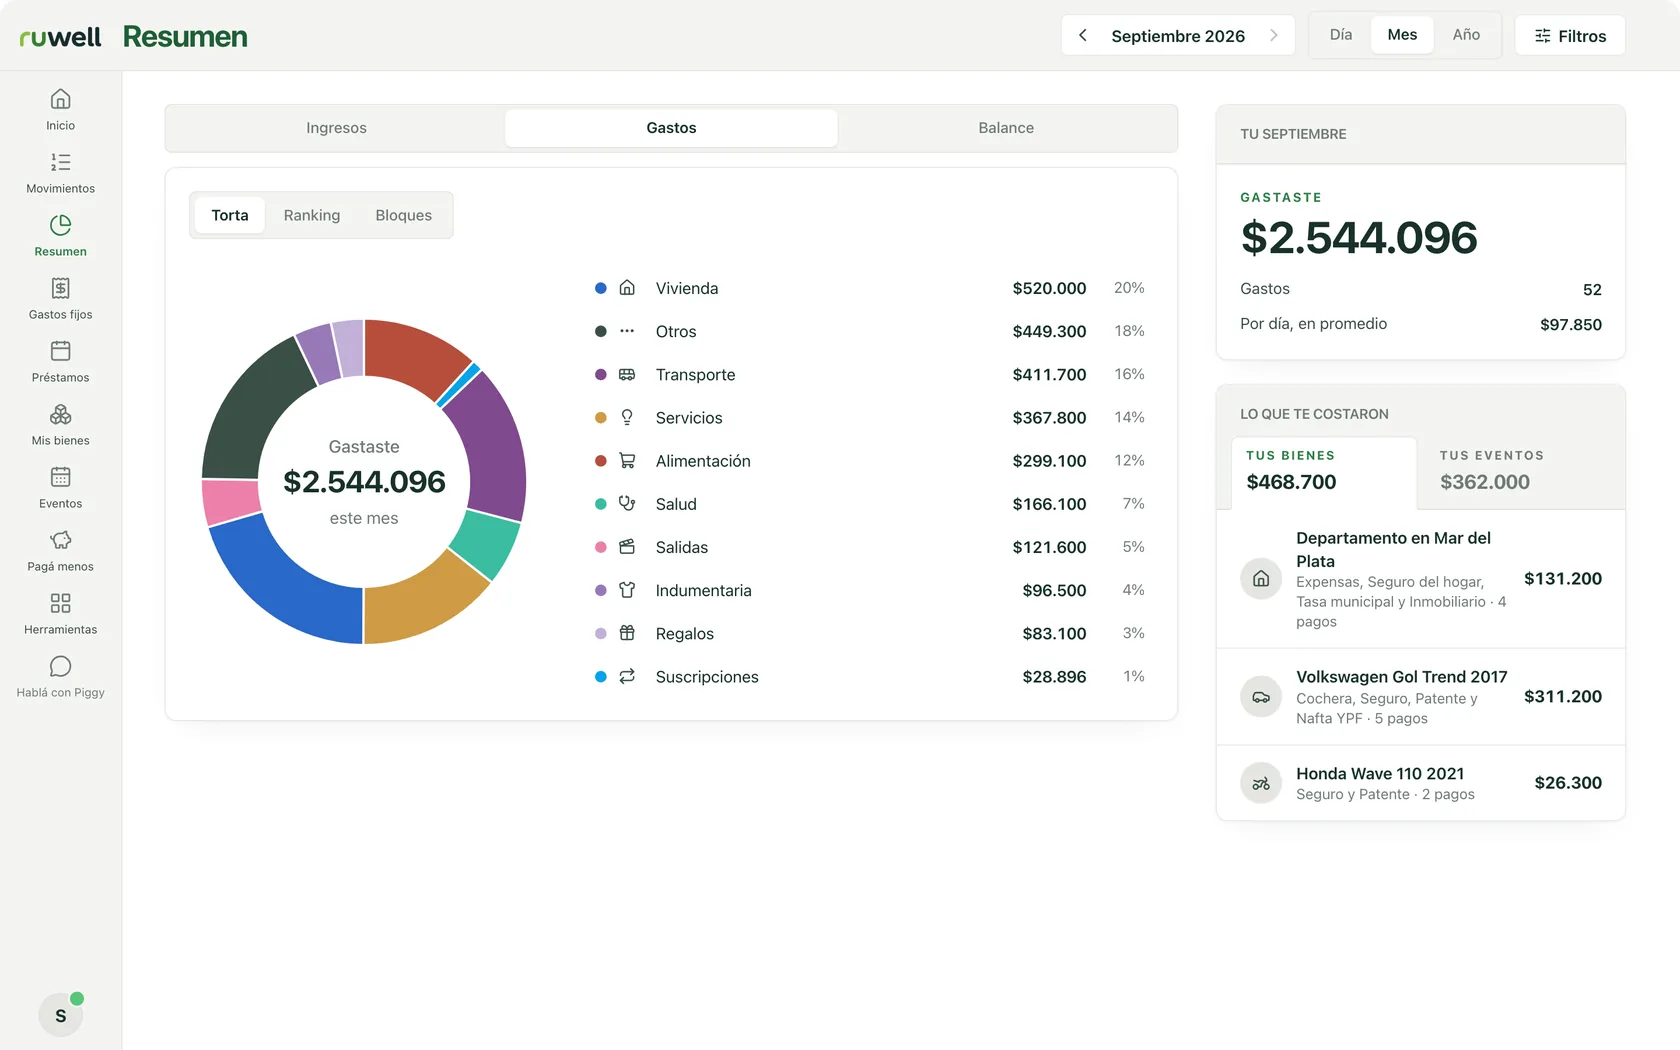1680x1050 pixels.
Task: Open Hablá con Piggy chat icon
Action: [60, 666]
